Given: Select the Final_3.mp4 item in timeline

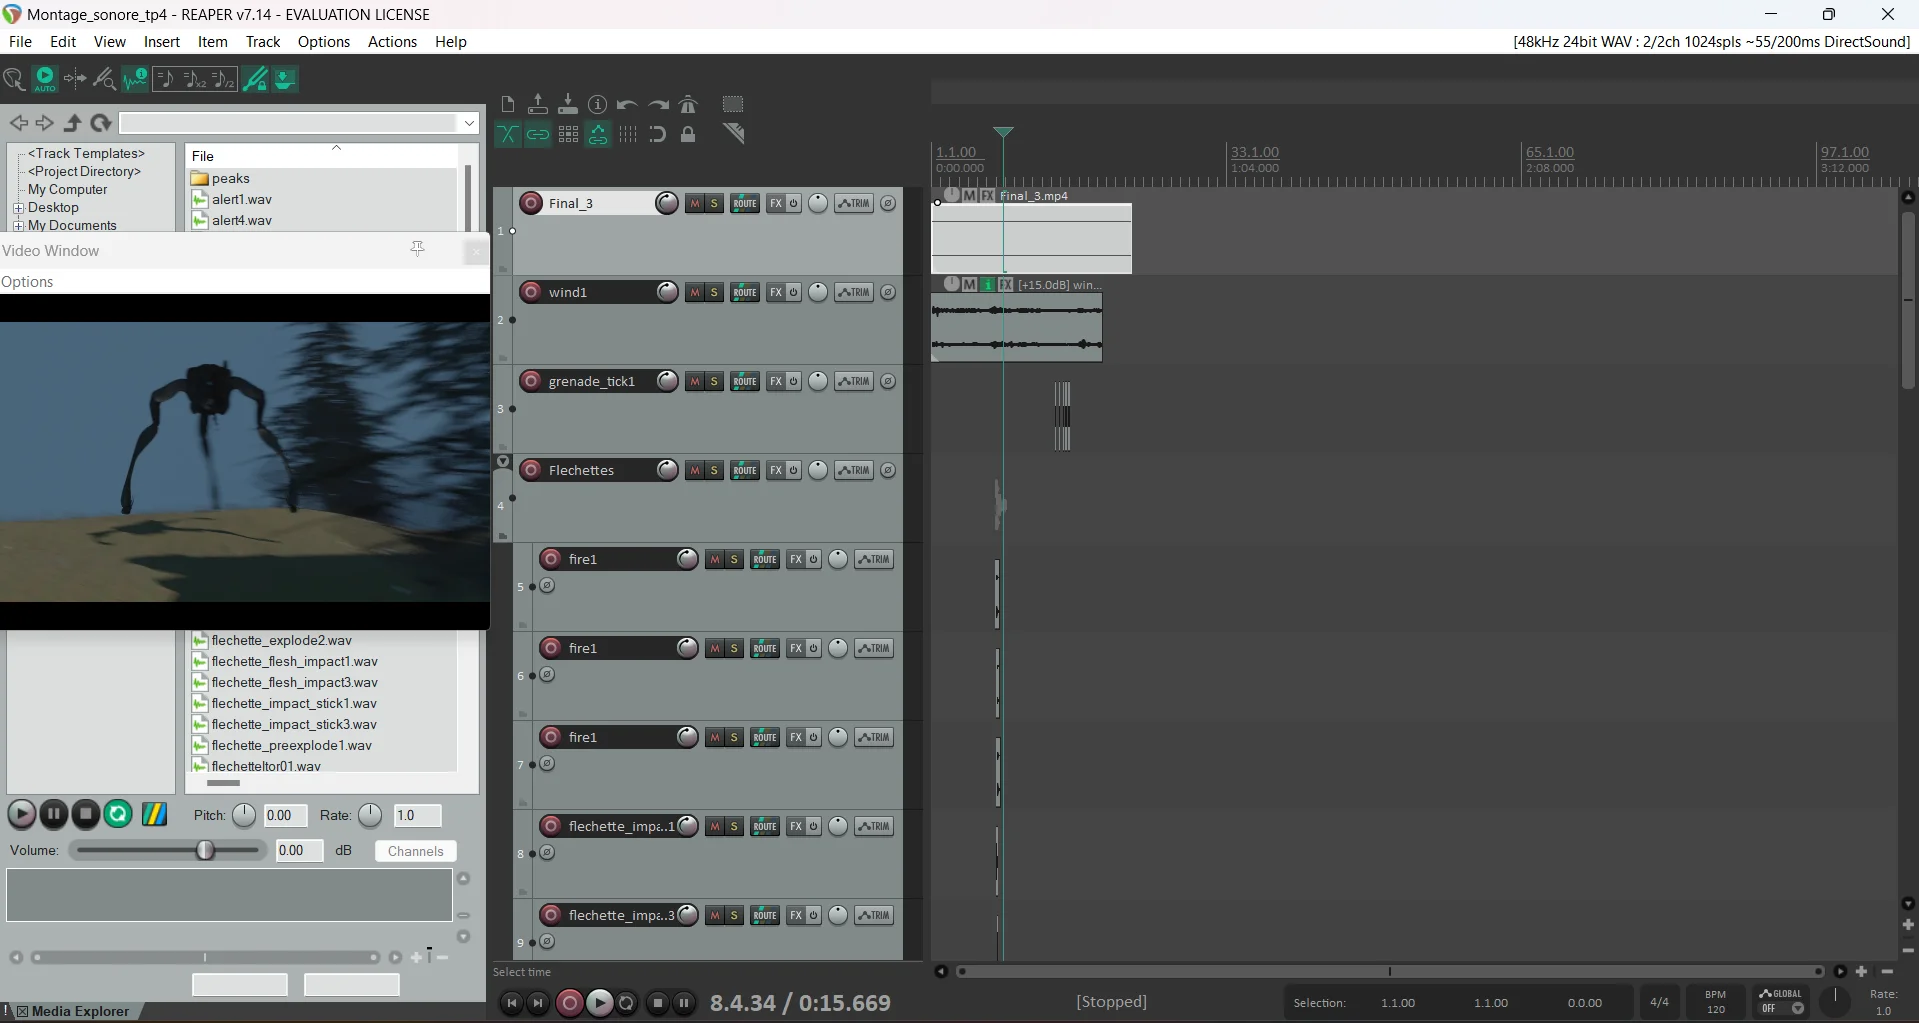Looking at the screenshot, I should pos(1031,238).
